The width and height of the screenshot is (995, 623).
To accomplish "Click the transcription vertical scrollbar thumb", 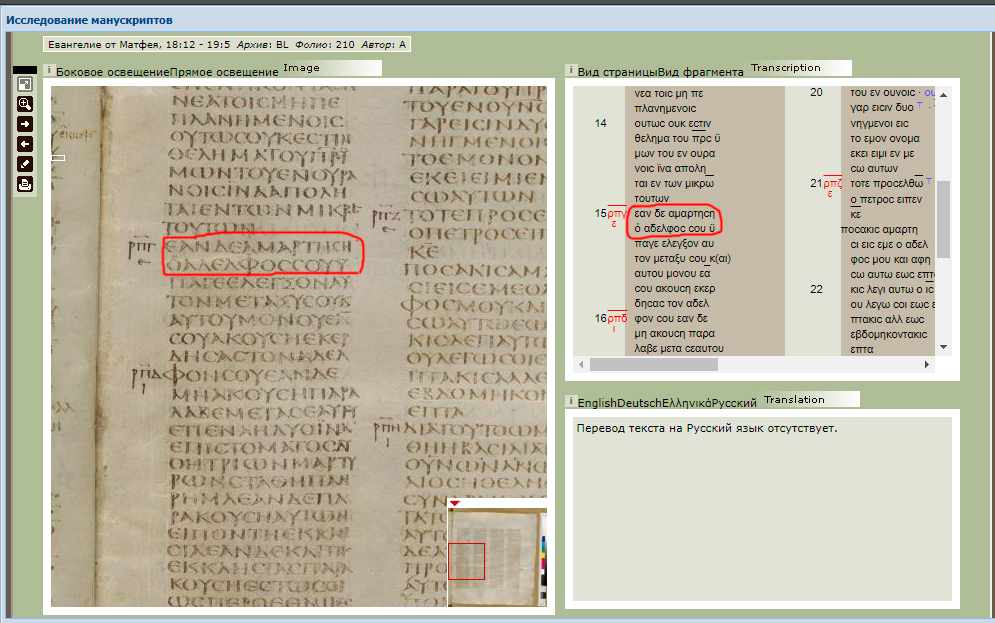I will [944, 220].
